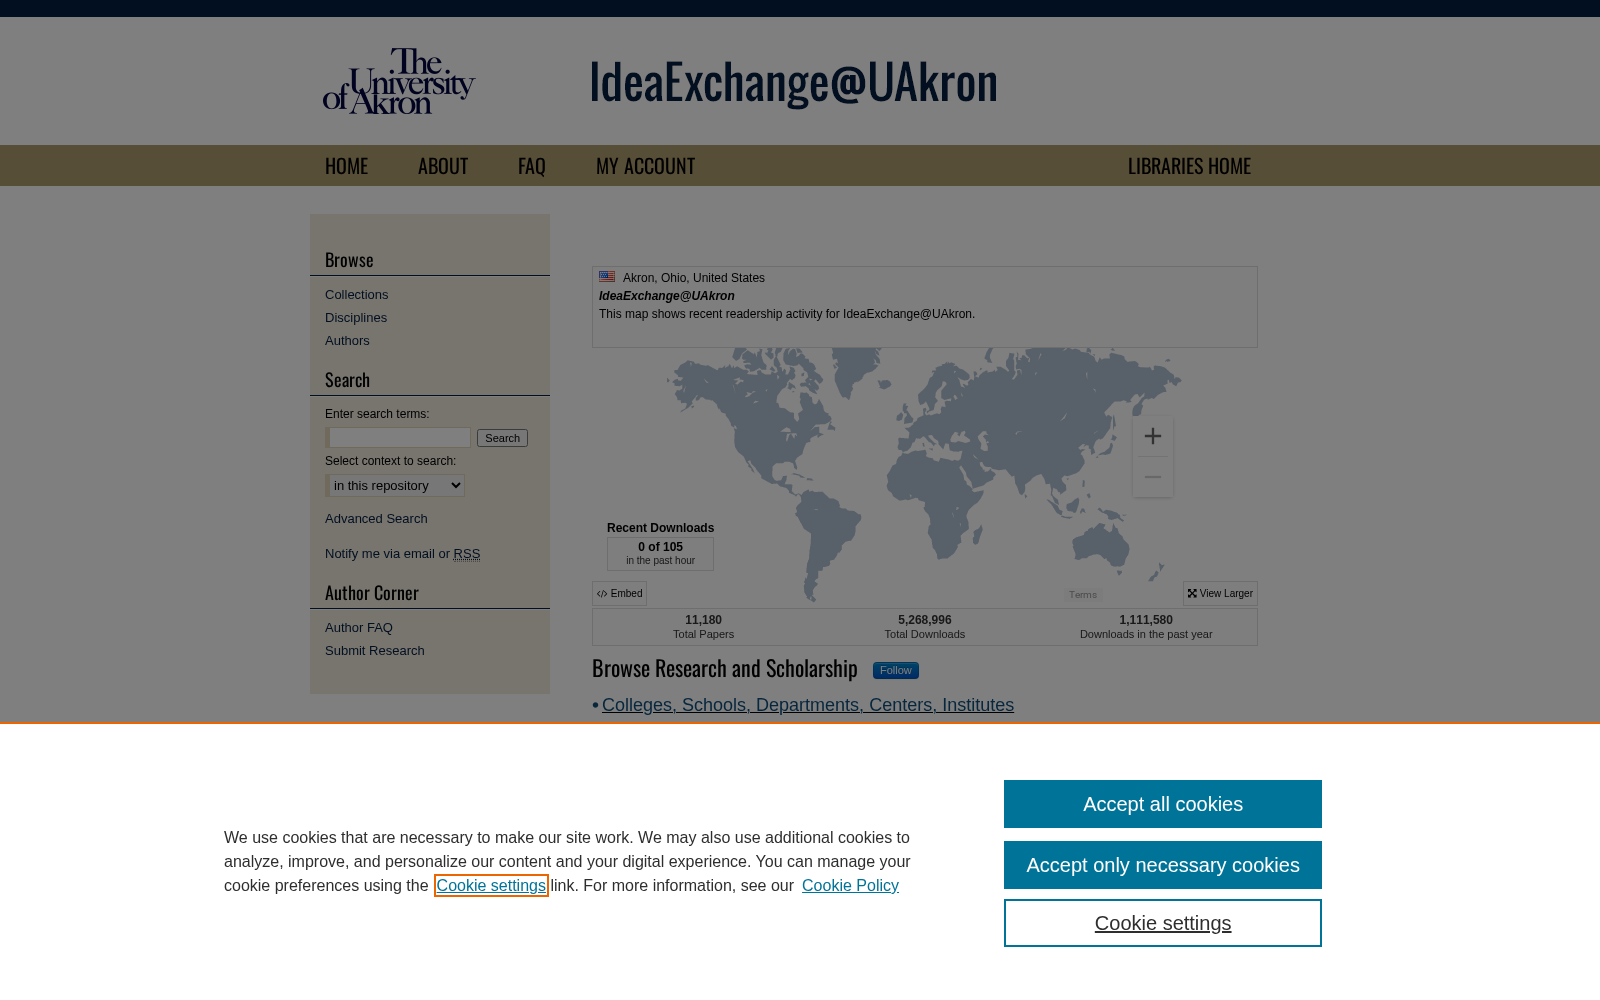Click the University of Akron logo
1600x1000 pixels.
click(399, 81)
